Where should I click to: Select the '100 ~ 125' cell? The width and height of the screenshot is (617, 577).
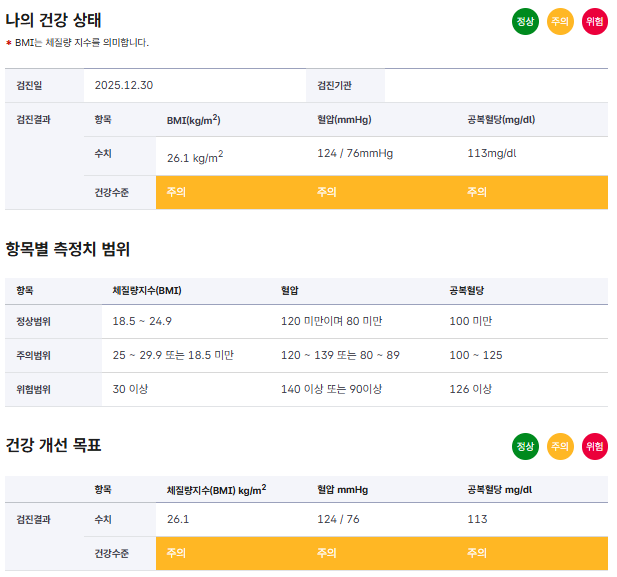(476, 355)
